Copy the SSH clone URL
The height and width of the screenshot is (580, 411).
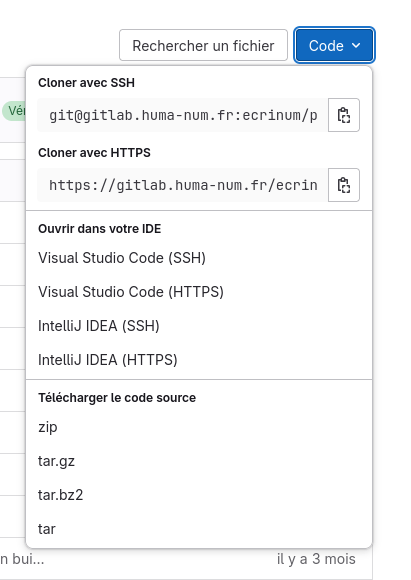tap(344, 115)
